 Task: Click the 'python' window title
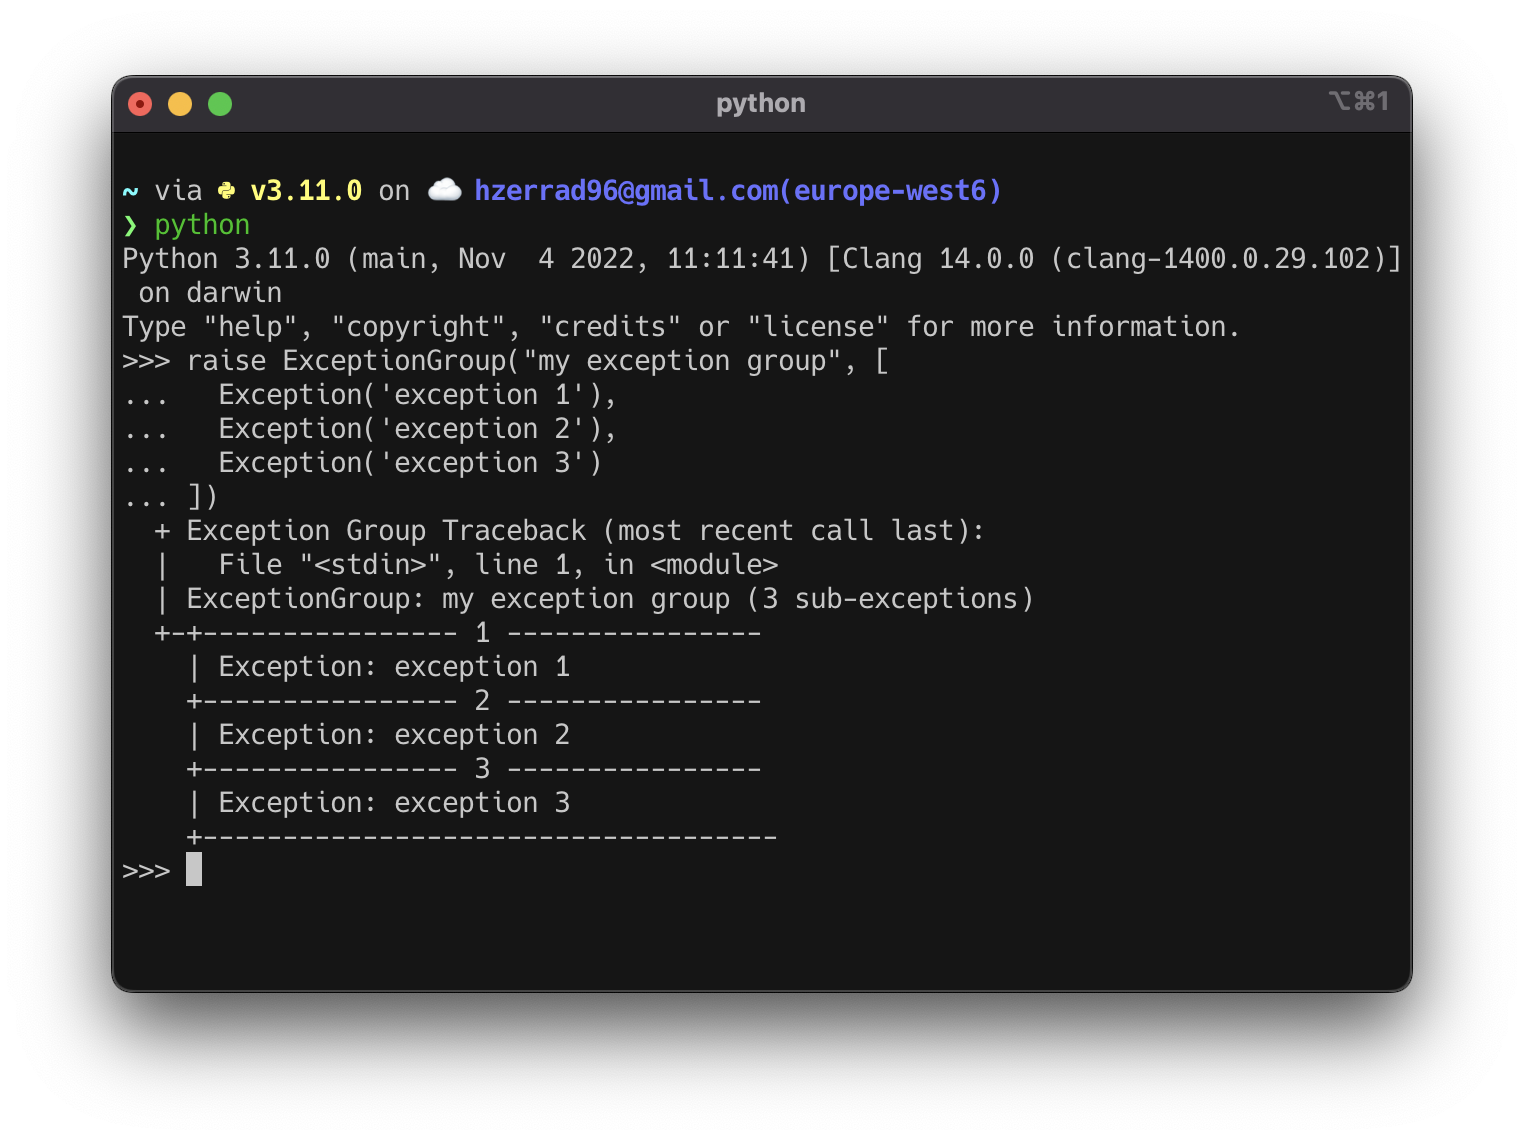click(x=761, y=103)
